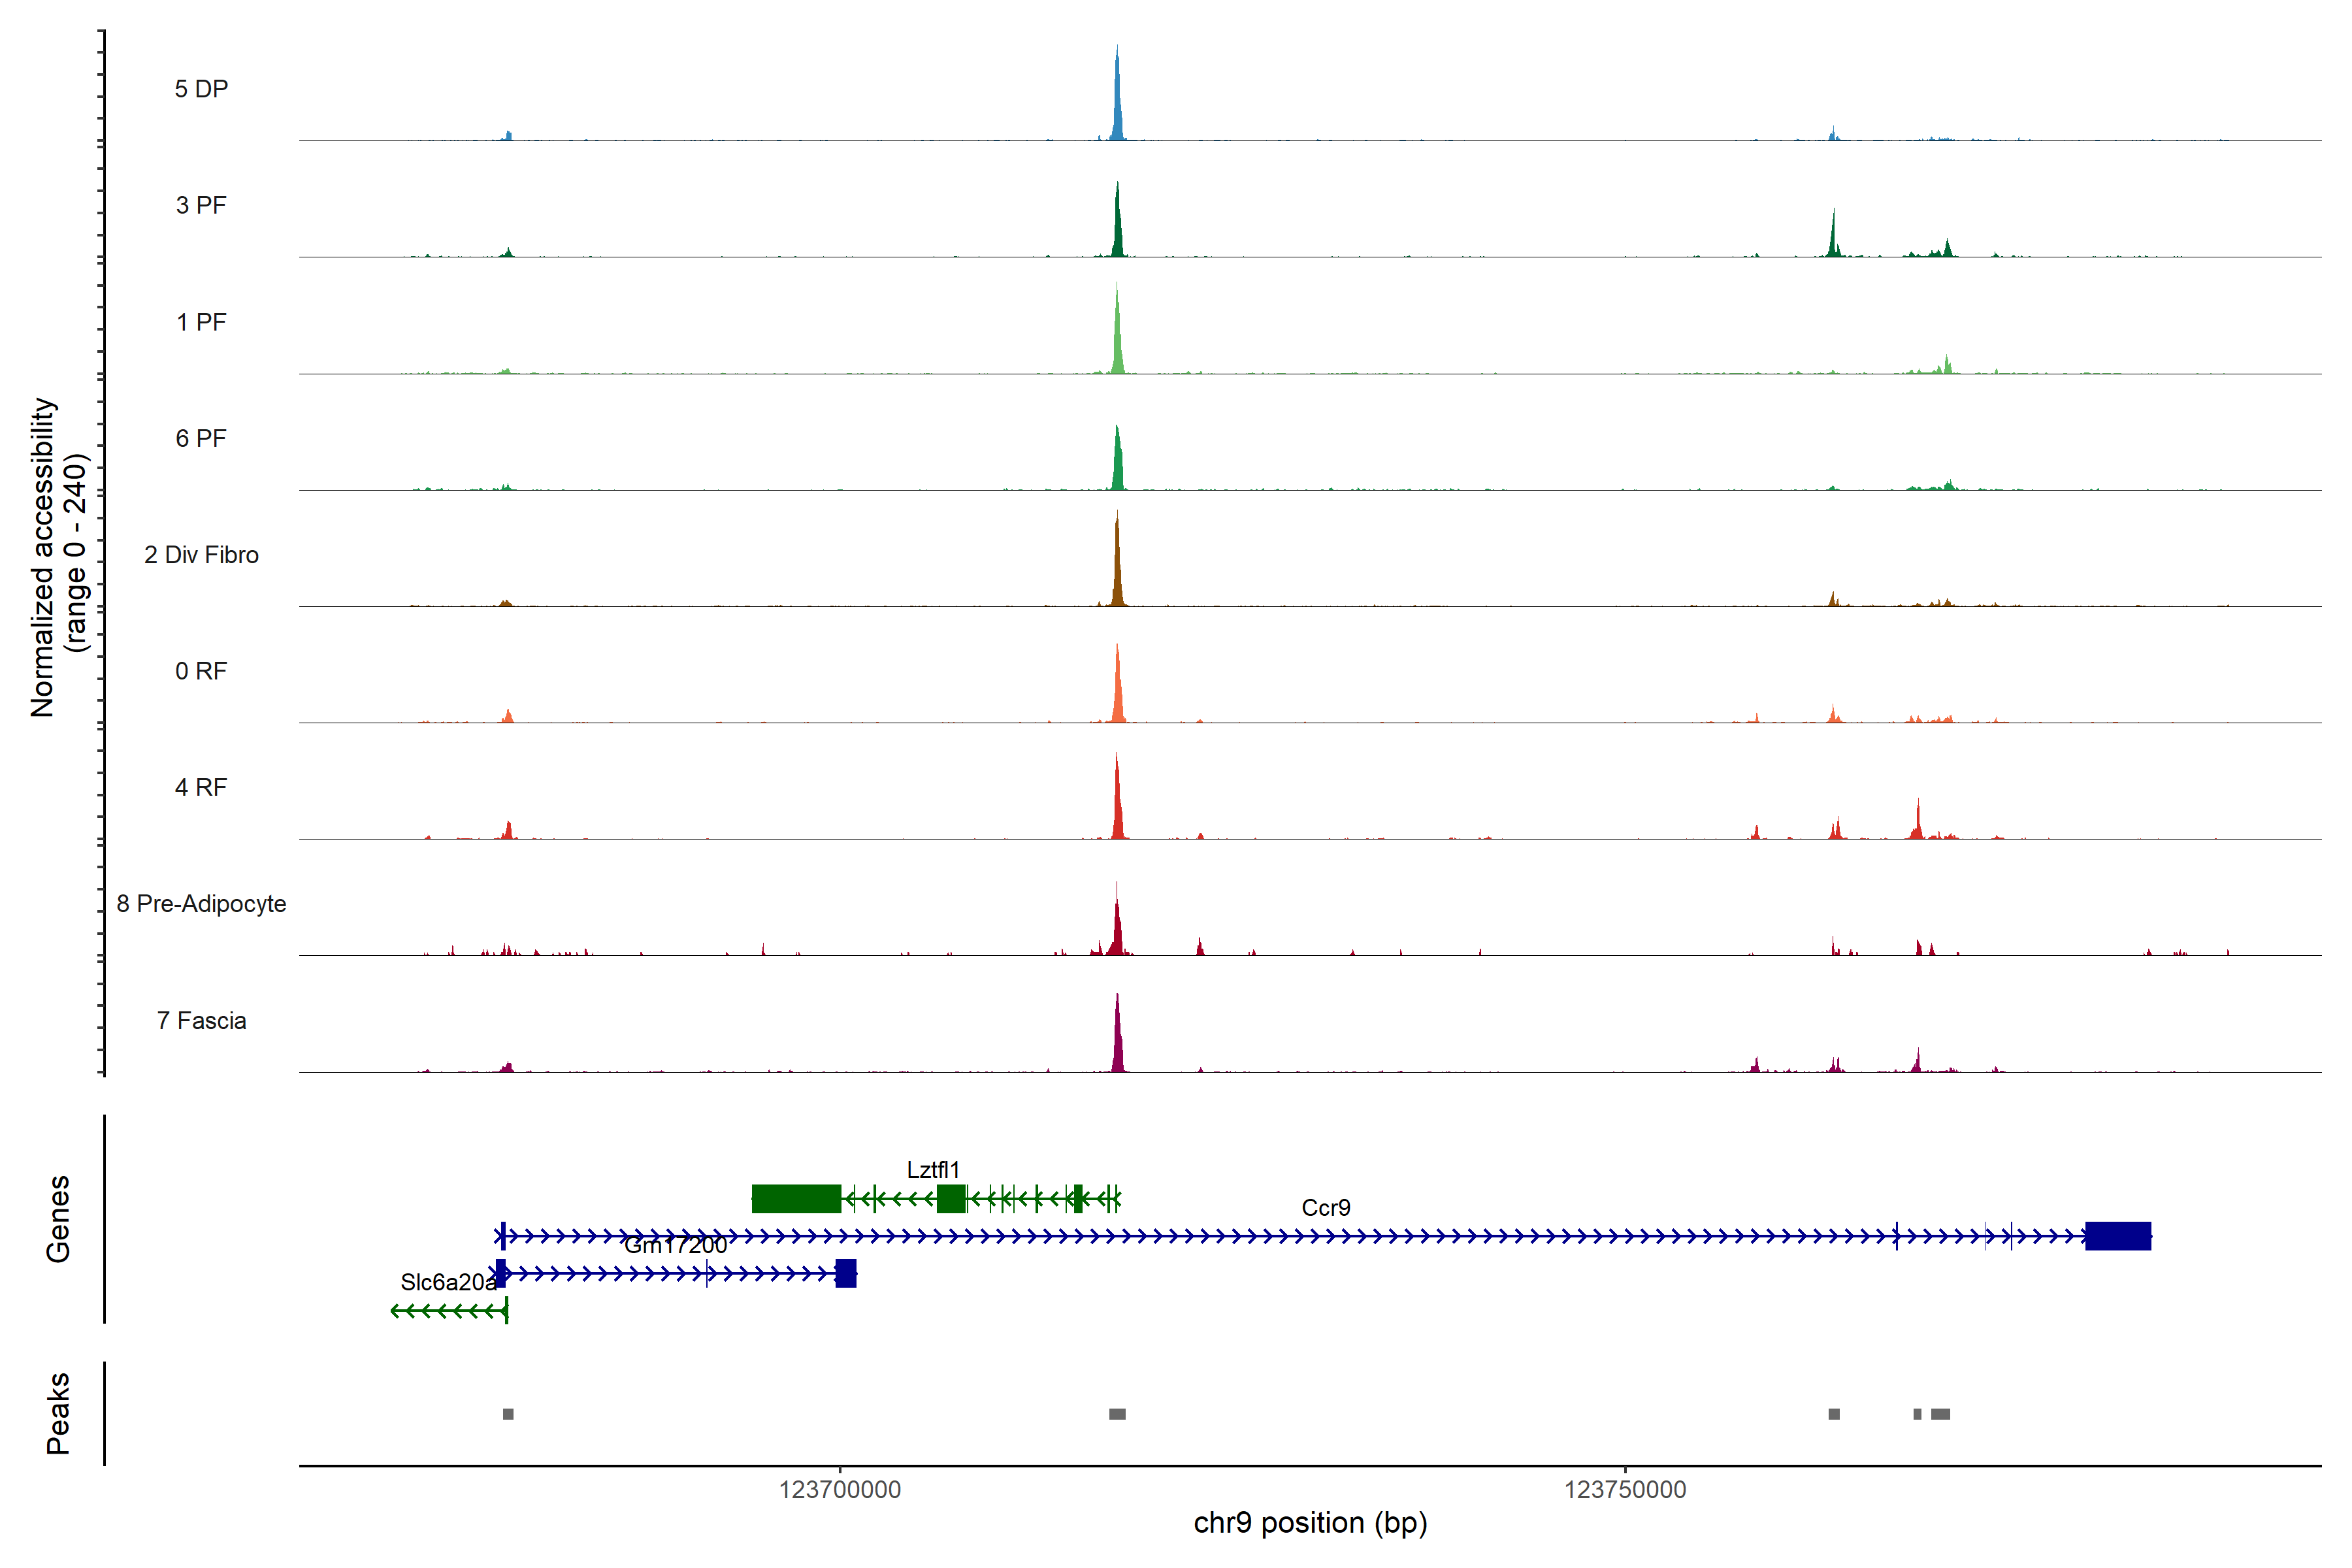Click the Genes panel label
Image resolution: width=2352 pixels, height=1568 pixels.
58,1218
